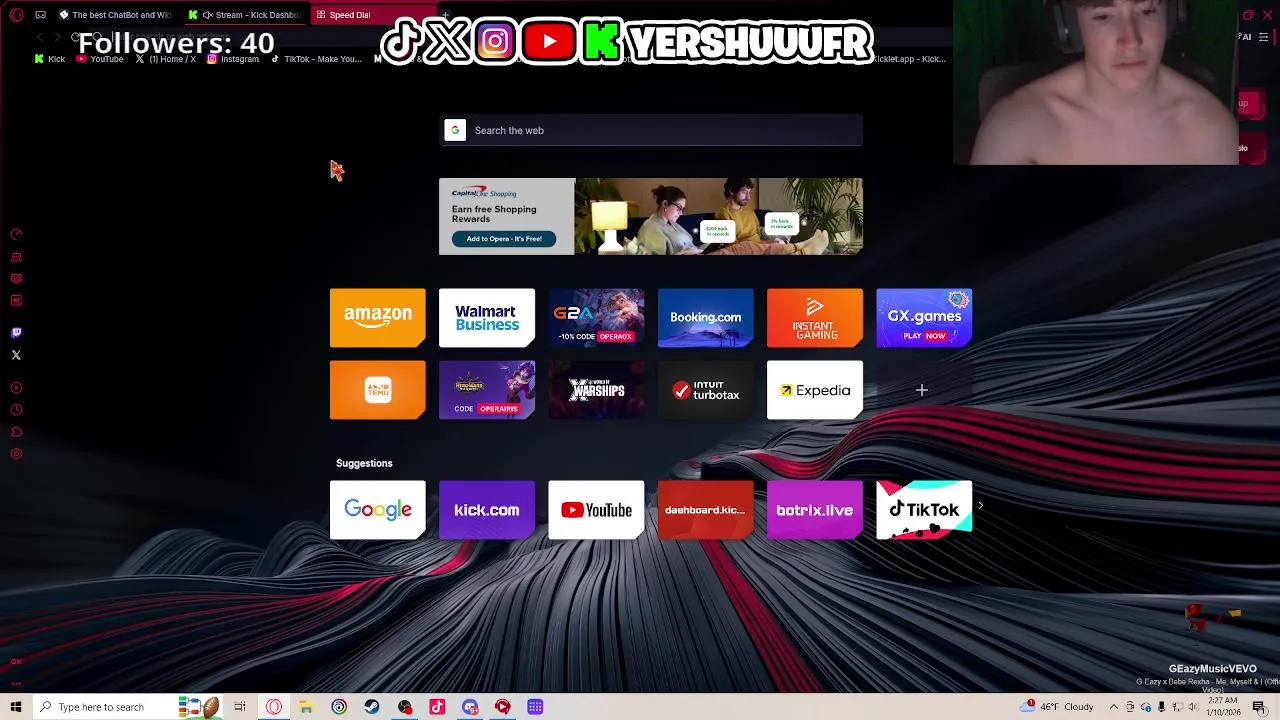Open the botrix.live suggestion tile
The image size is (1280, 720).
point(815,510)
